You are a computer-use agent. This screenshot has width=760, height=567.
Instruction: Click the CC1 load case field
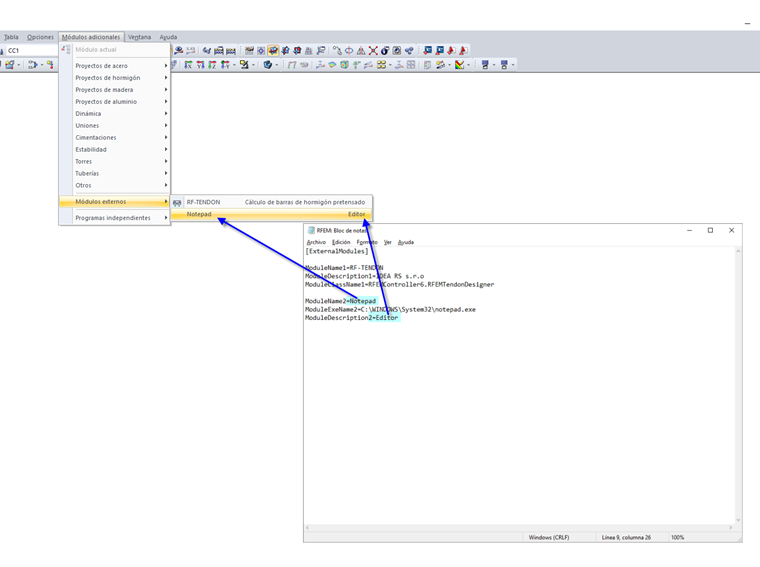point(32,50)
